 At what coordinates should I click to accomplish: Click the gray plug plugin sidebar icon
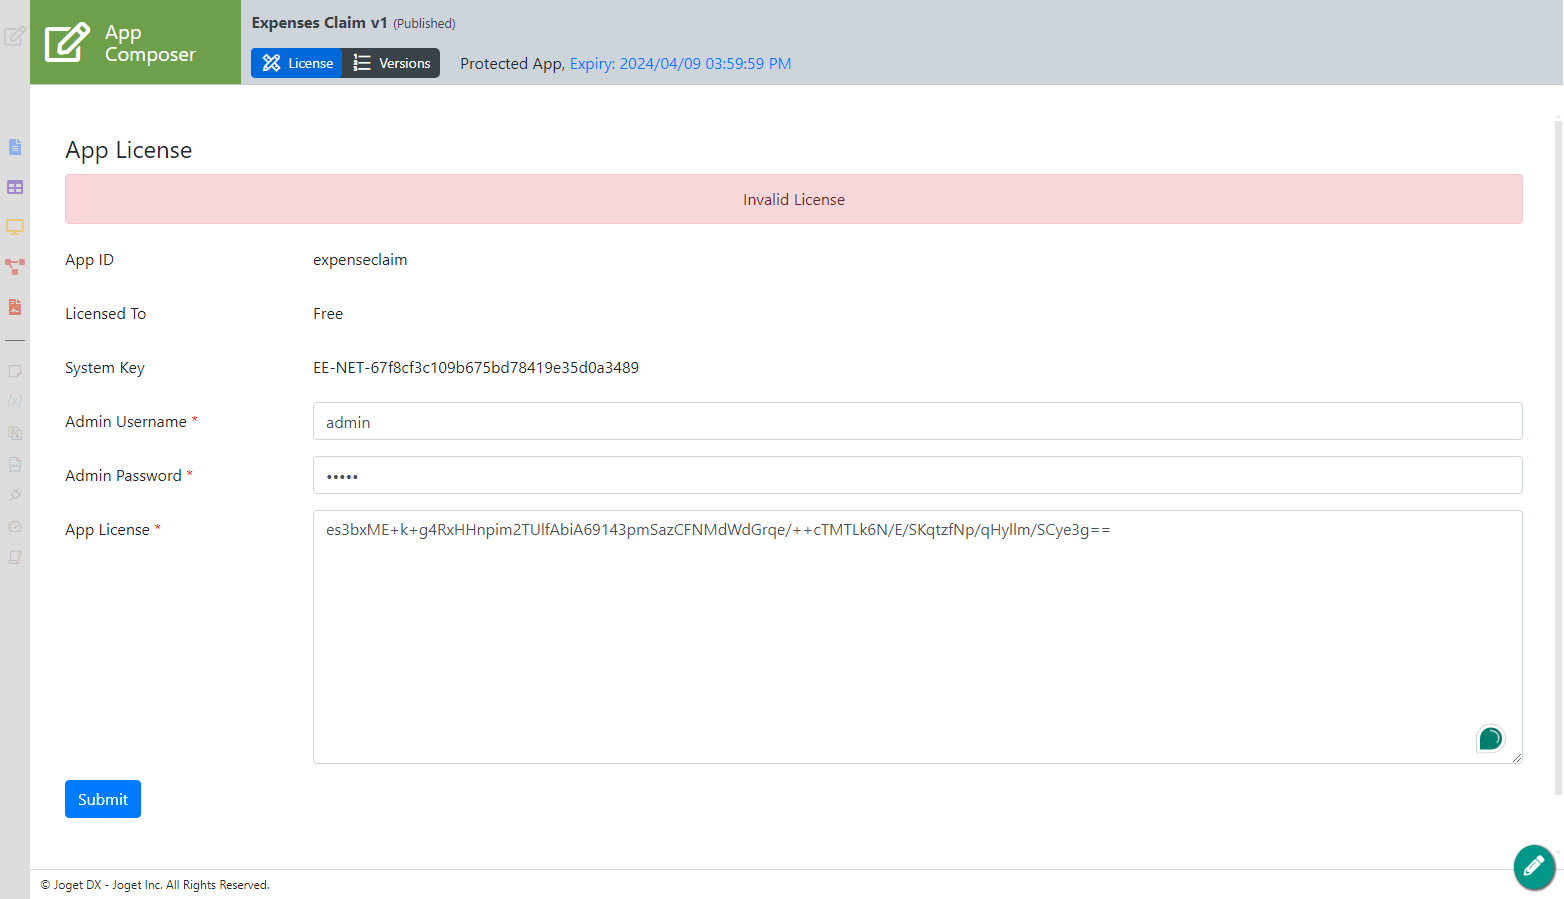15,495
